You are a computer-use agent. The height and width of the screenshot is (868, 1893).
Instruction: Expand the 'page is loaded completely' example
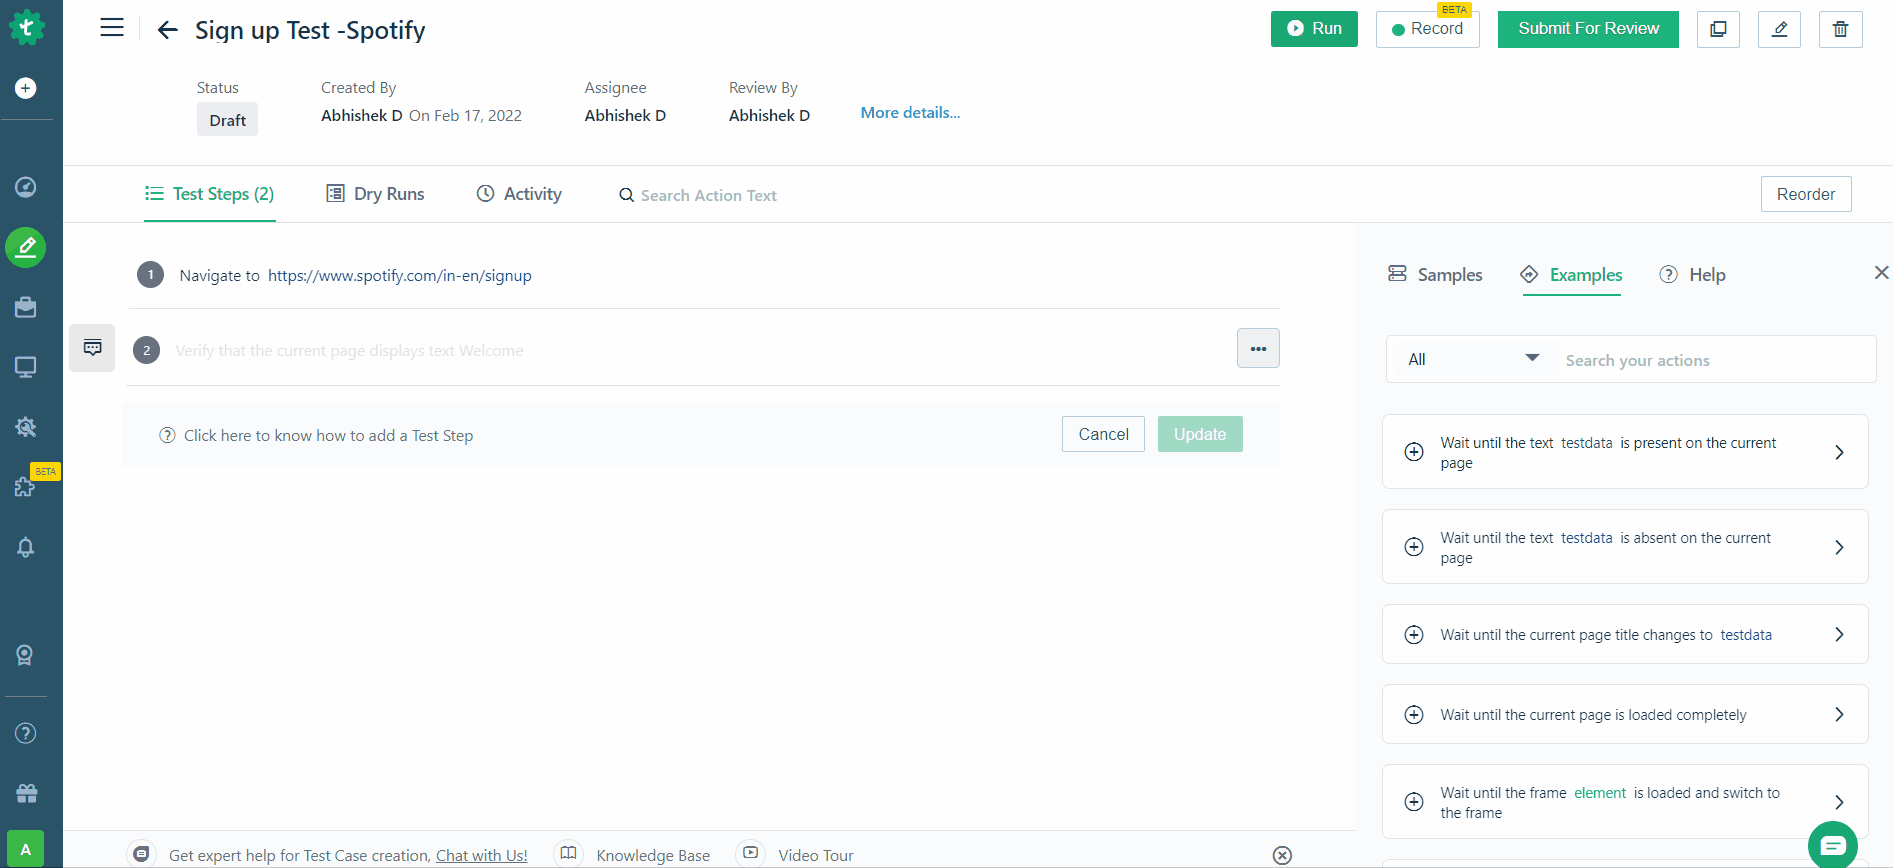pyautogui.click(x=1839, y=714)
